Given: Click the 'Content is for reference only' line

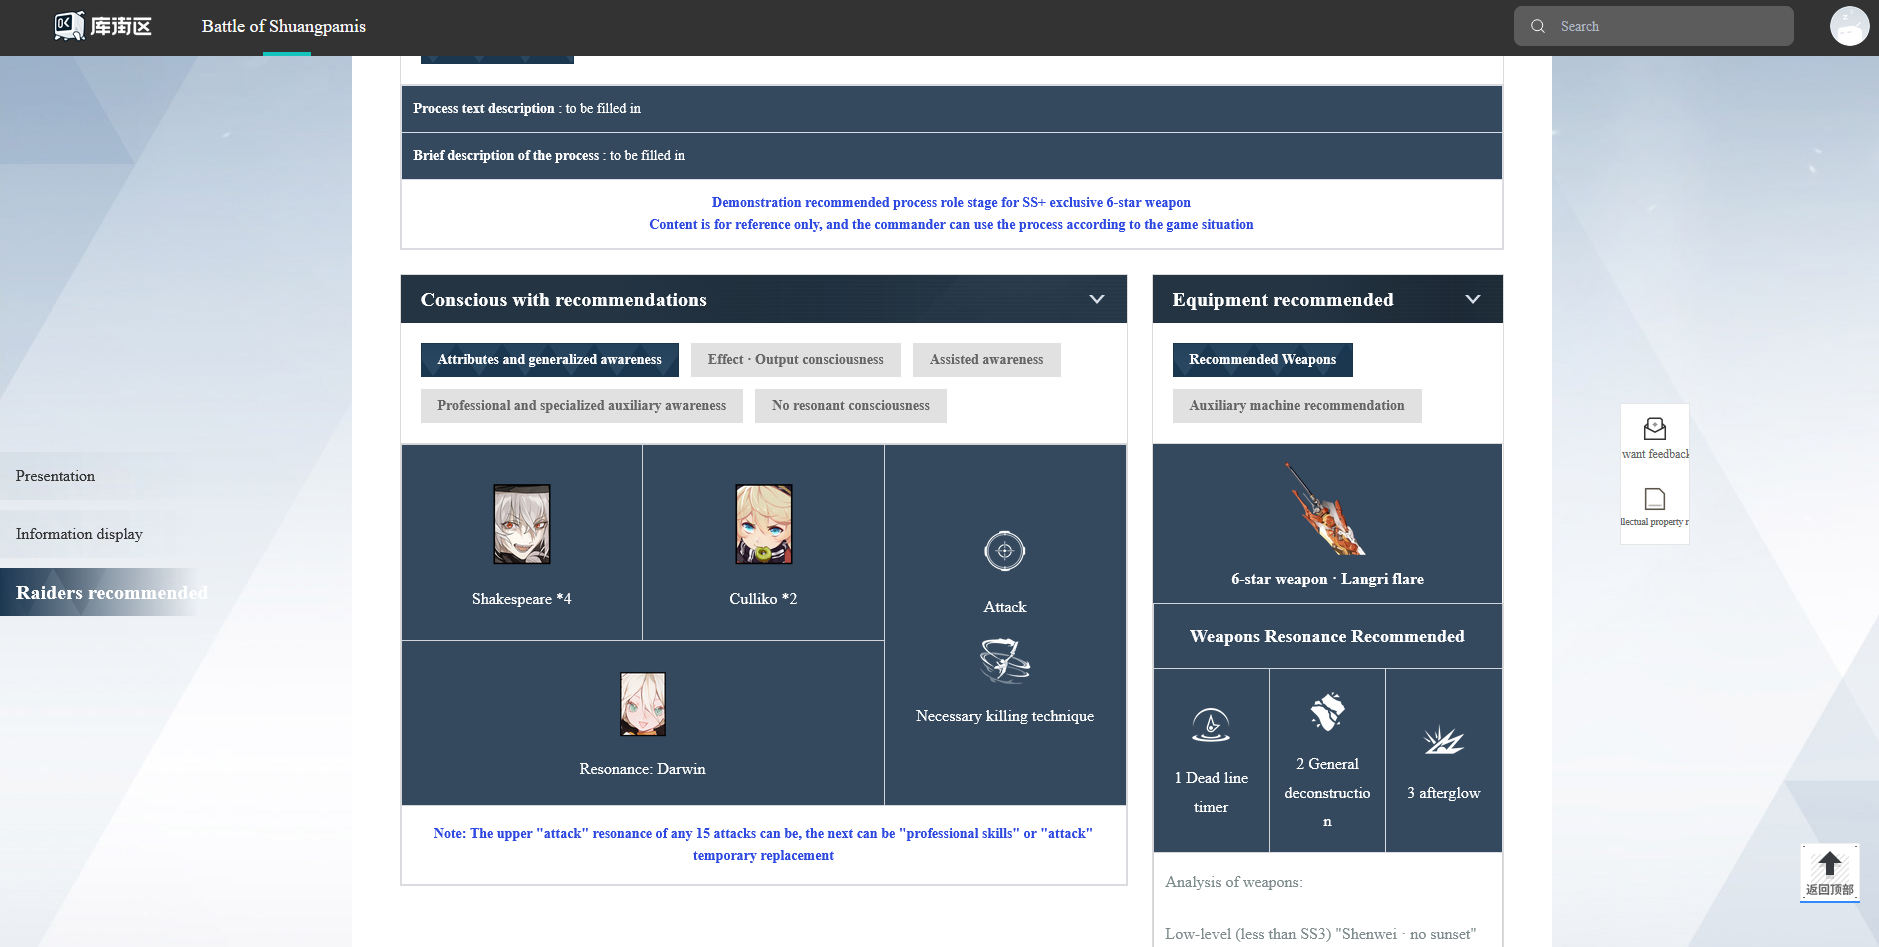Looking at the screenshot, I should [x=951, y=225].
